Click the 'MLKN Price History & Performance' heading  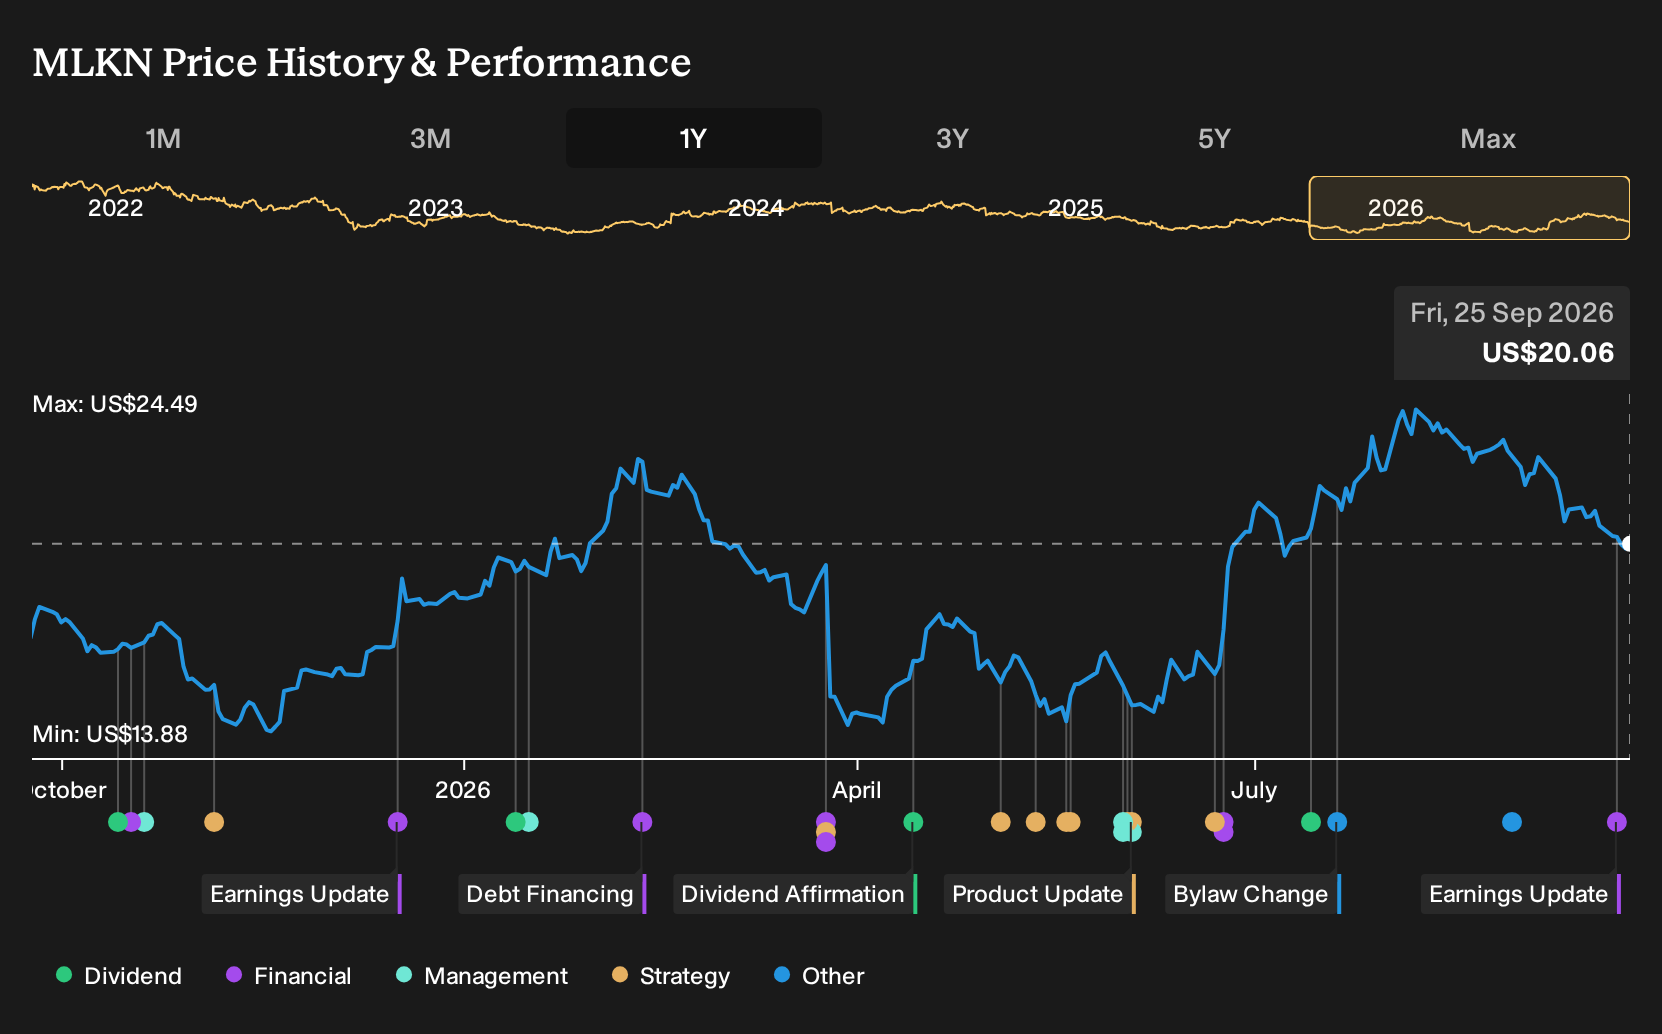(362, 63)
